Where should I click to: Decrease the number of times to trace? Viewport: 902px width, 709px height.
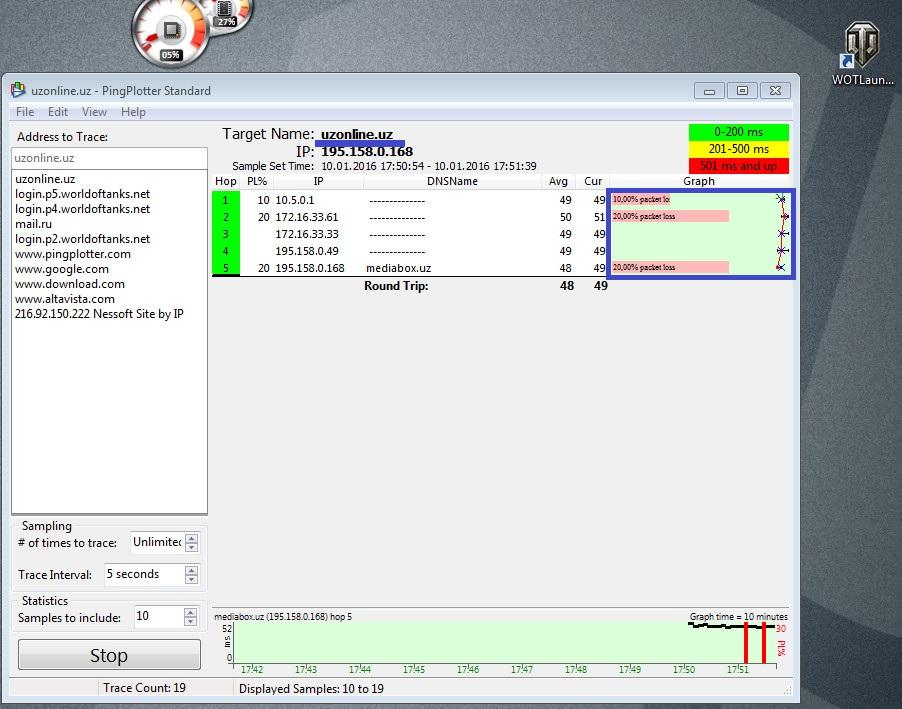pyautogui.click(x=192, y=547)
